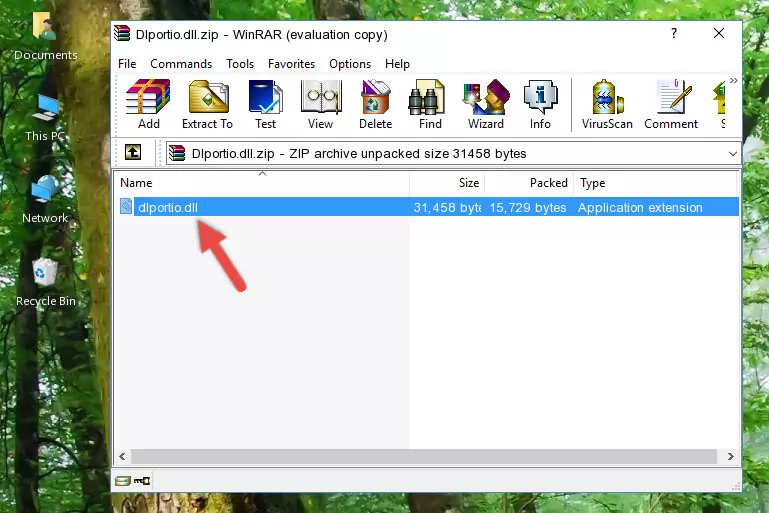Select the Documents desktop icon

[x=46, y=37]
